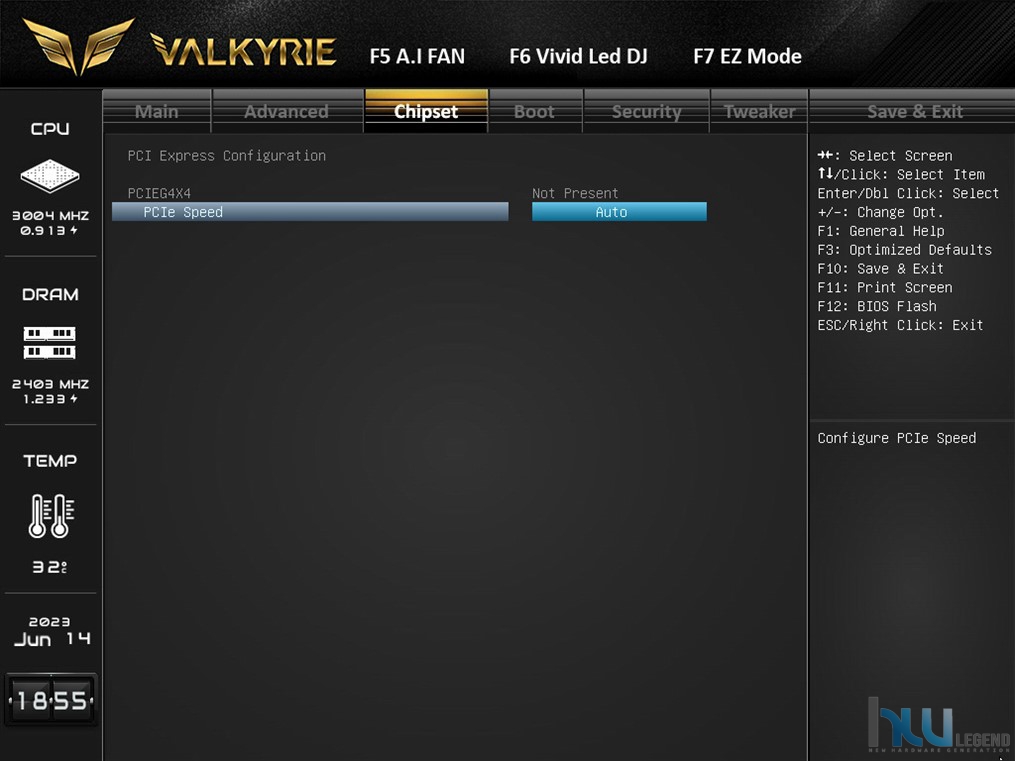
Task: Click the Valkyrie winged logo
Action: pyautogui.click(x=79, y=46)
